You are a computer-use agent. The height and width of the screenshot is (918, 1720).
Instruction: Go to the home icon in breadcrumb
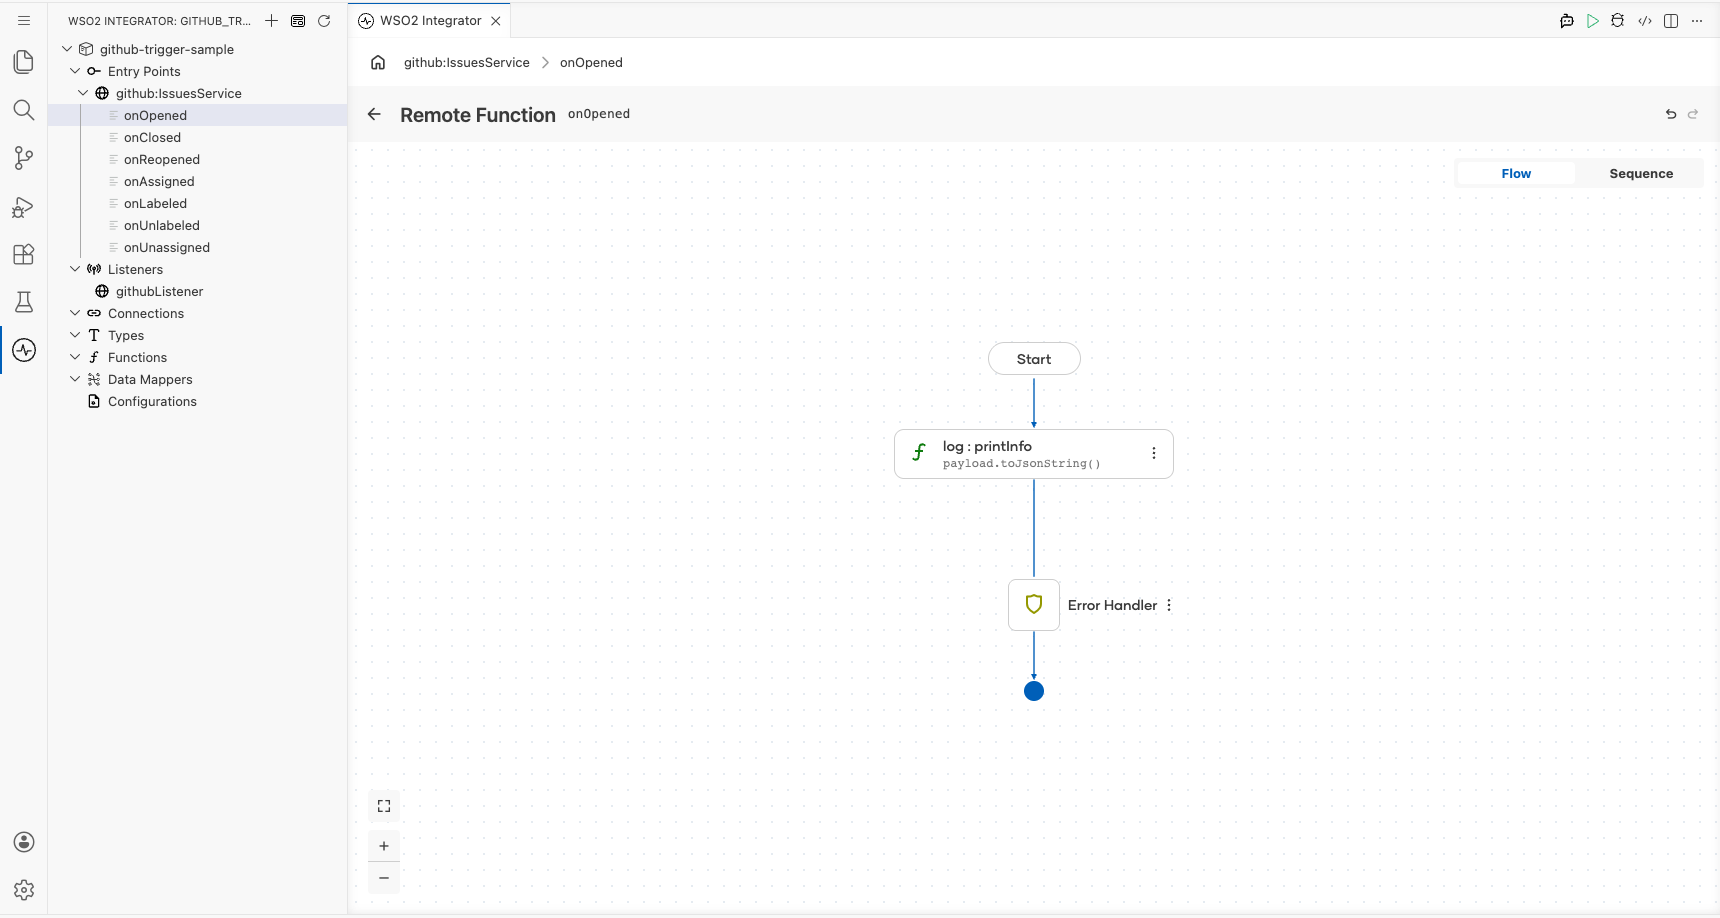(x=378, y=62)
